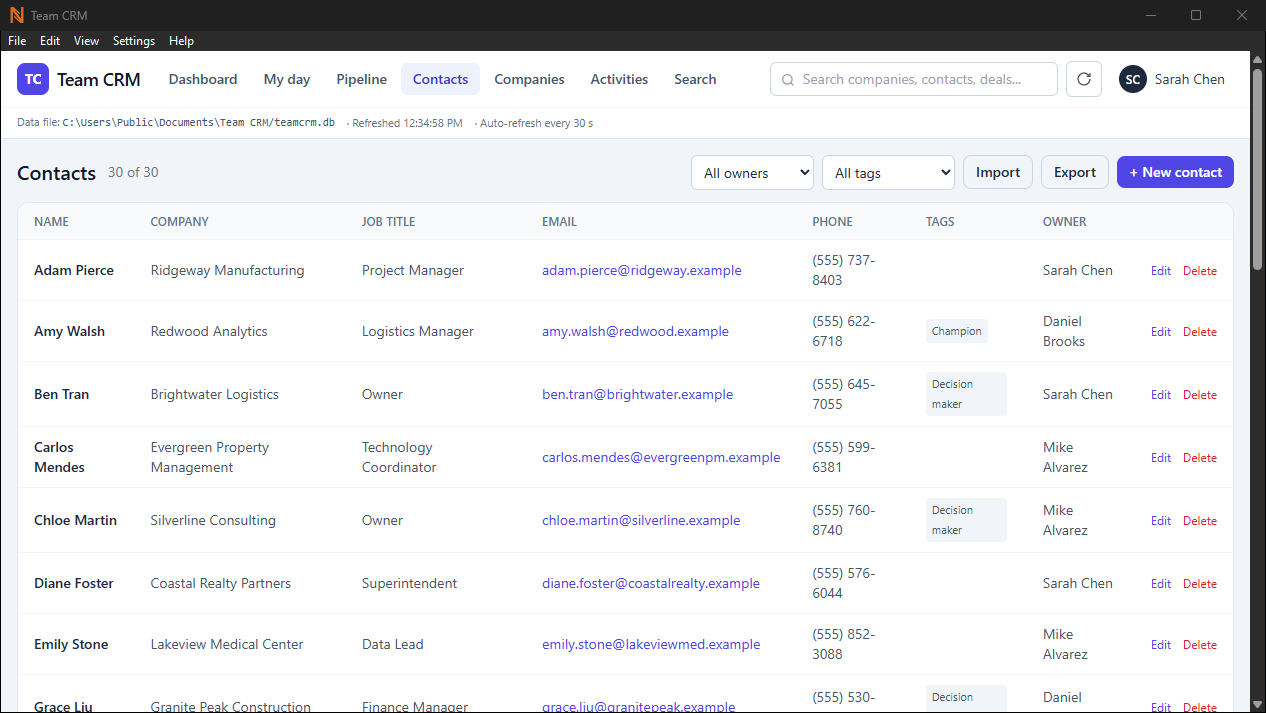Email chloe.martin@silverline.example
The image size is (1266, 713).
(641, 520)
